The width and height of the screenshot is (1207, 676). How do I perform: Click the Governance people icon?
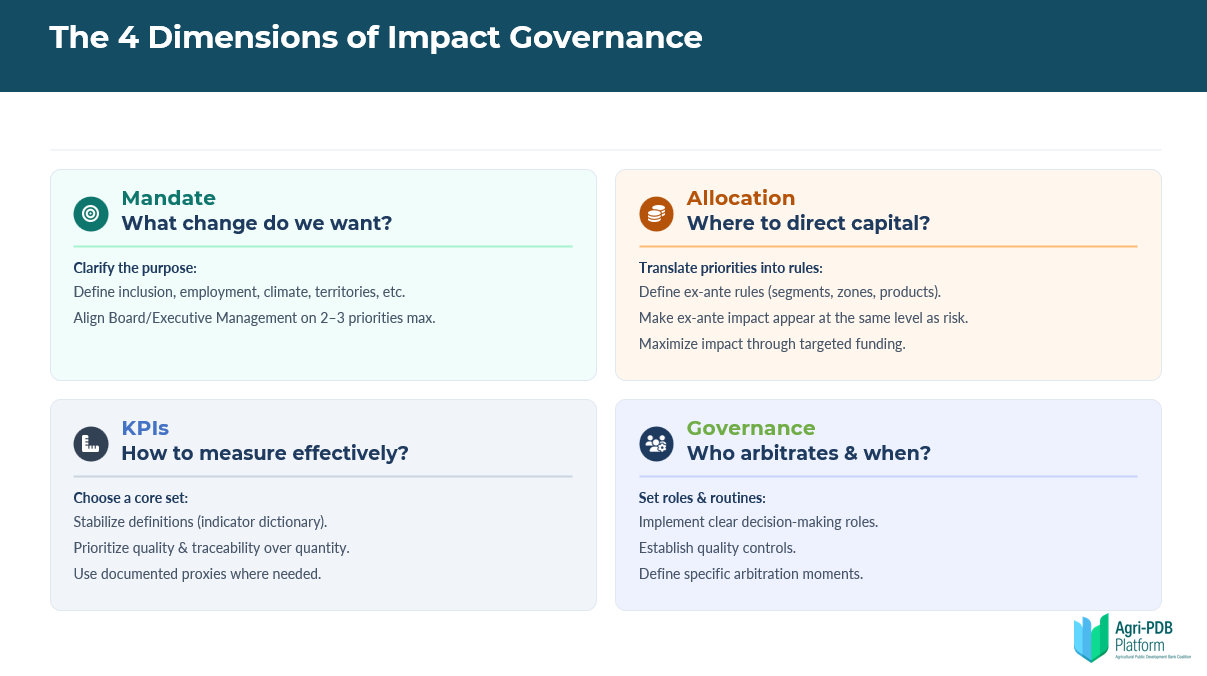(x=656, y=443)
